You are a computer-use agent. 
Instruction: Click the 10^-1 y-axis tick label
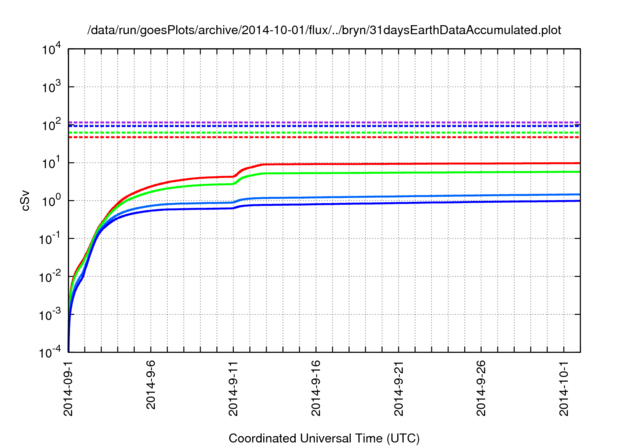point(50,239)
